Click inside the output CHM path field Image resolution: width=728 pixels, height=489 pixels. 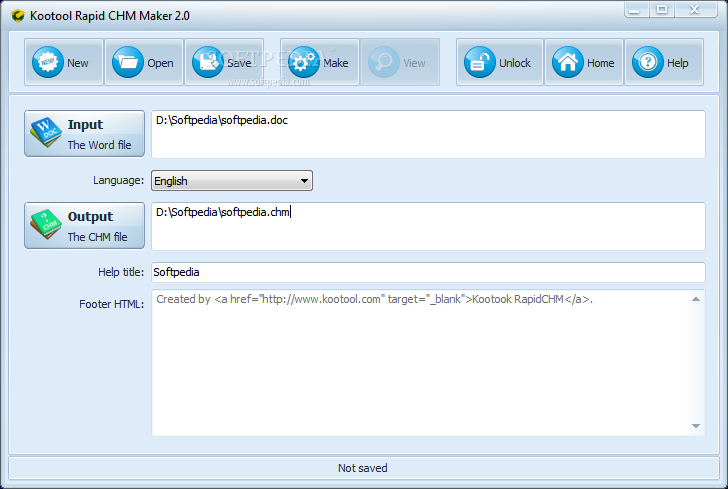(428, 226)
